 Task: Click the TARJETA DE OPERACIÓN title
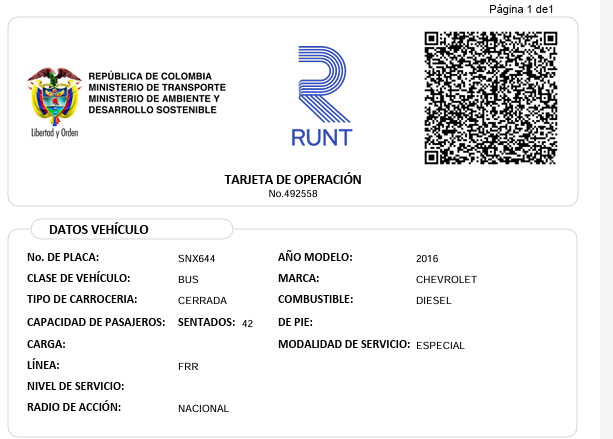pos(293,179)
